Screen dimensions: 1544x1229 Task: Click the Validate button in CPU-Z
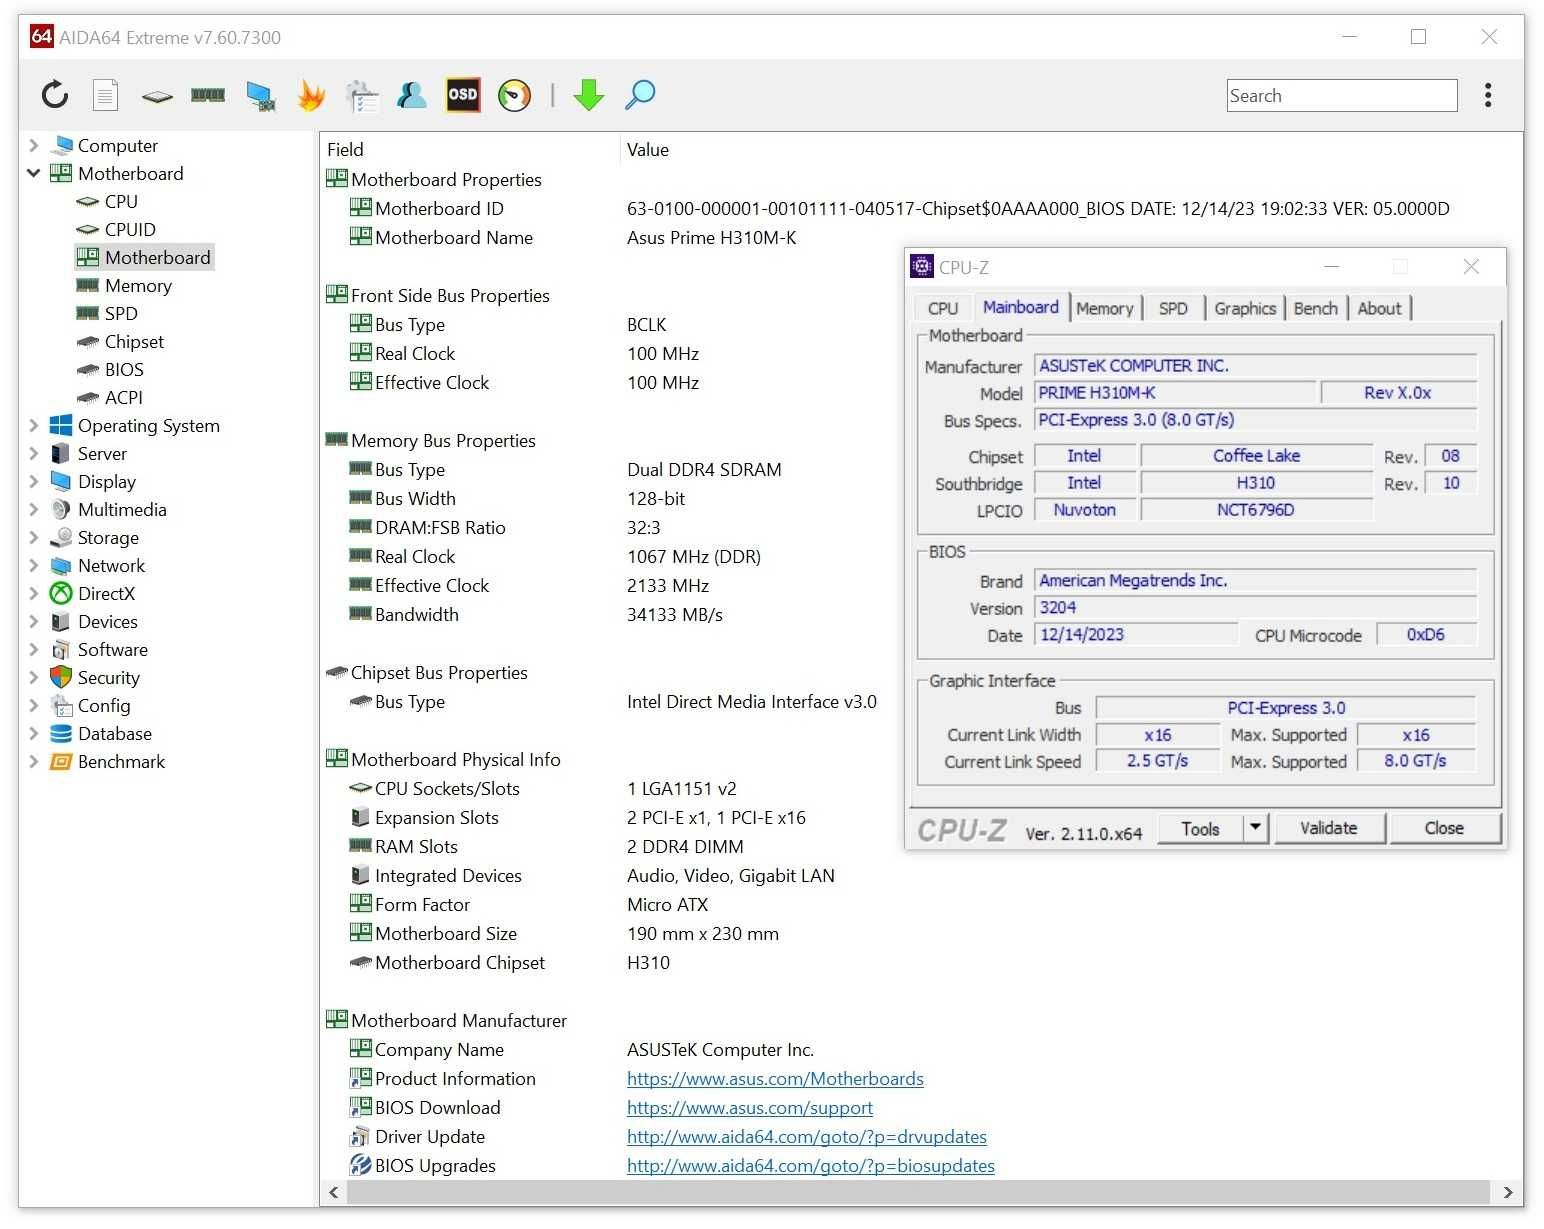[x=1329, y=828]
